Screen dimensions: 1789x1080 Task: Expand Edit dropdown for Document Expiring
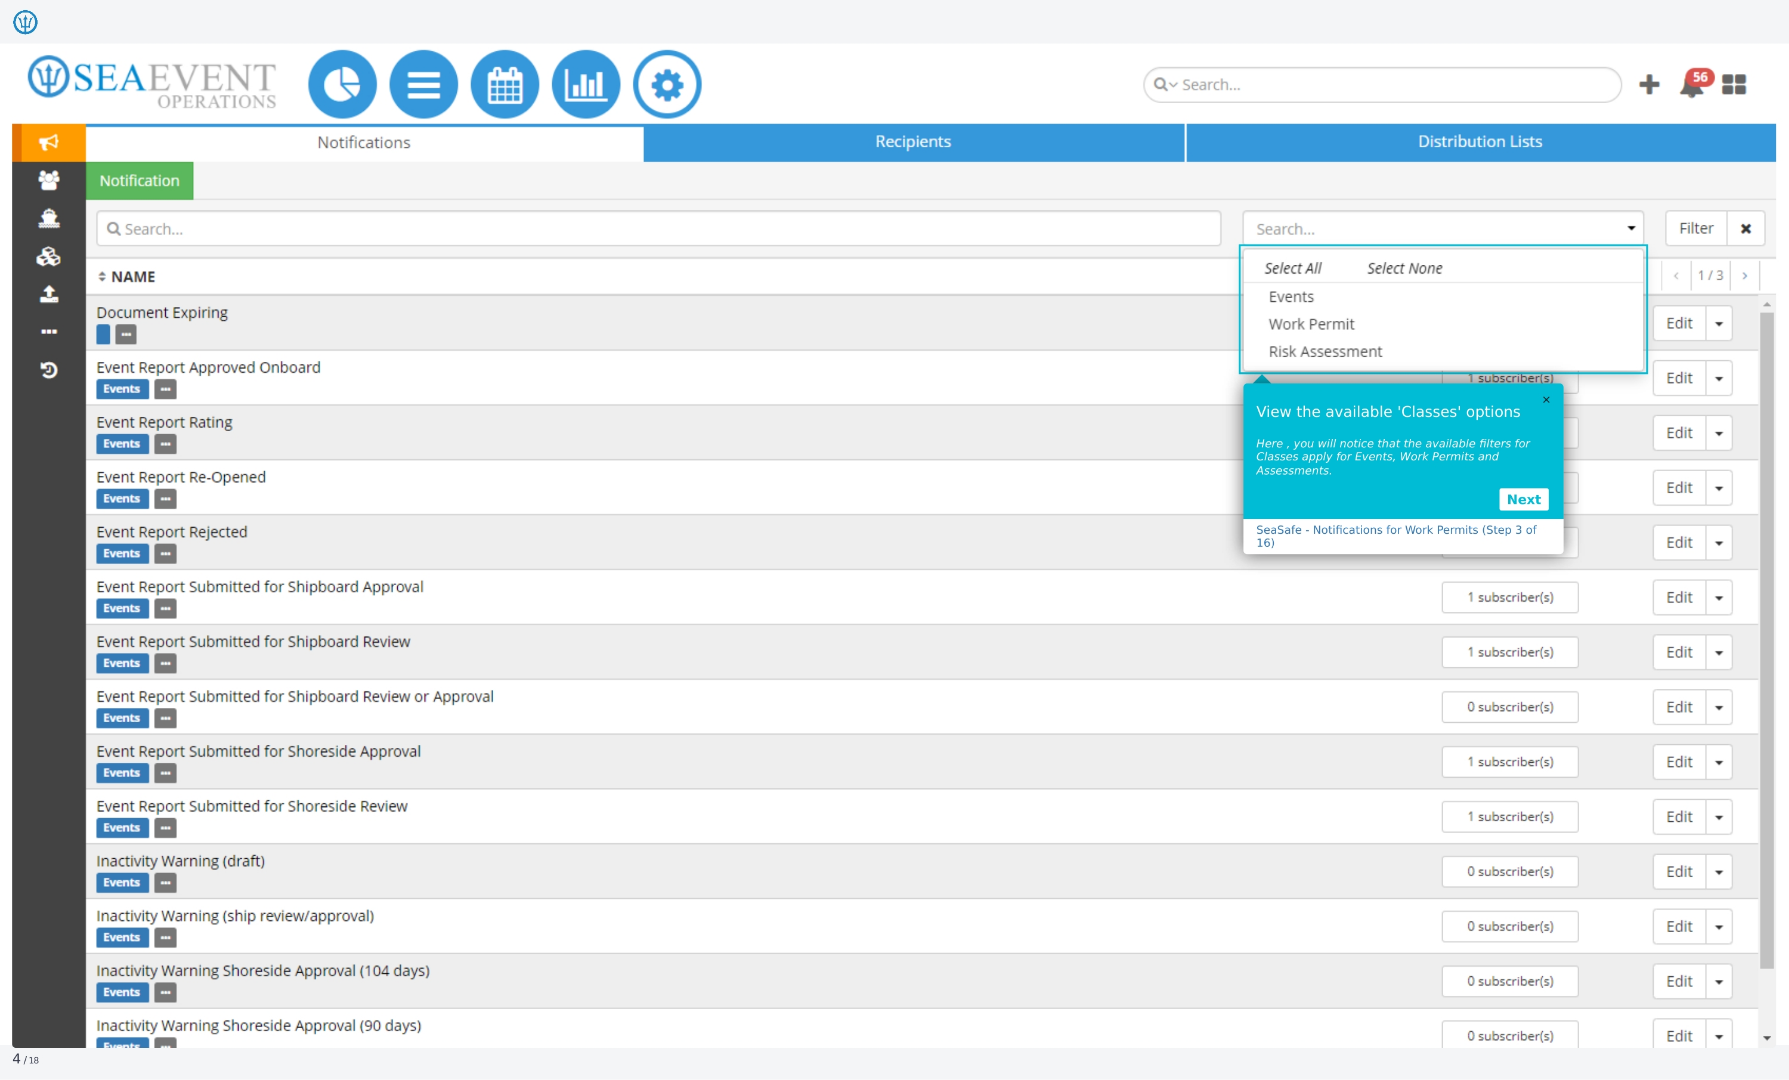click(x=1719, y=323)
